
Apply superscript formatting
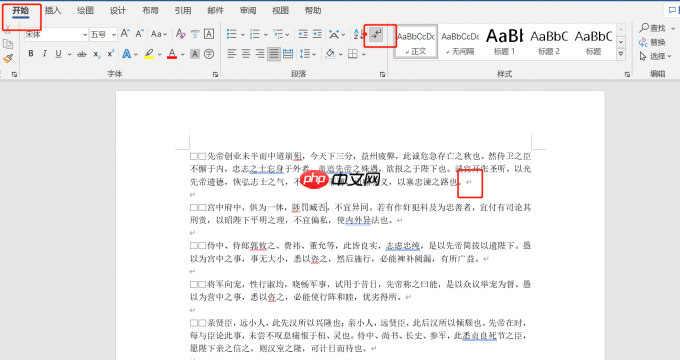point(111,54)
